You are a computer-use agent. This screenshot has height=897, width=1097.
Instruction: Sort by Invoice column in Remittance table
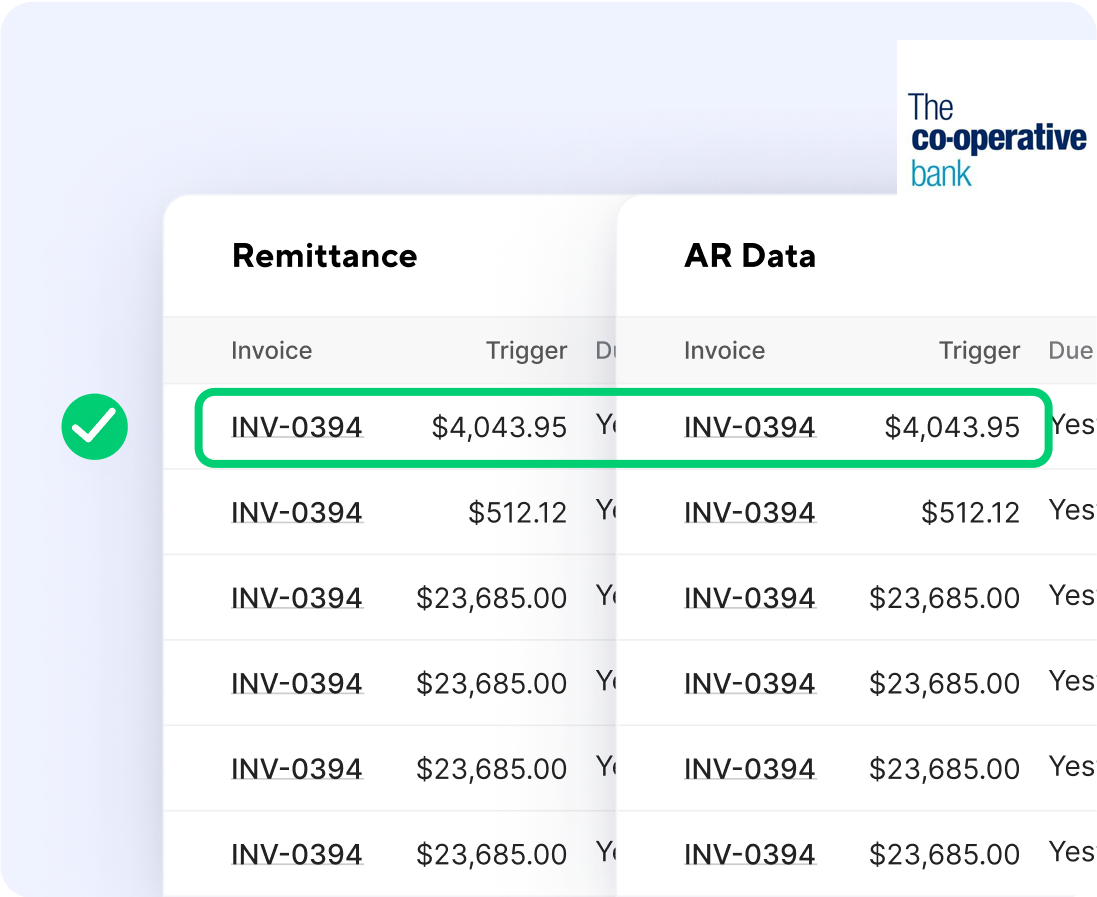point(271,351)
